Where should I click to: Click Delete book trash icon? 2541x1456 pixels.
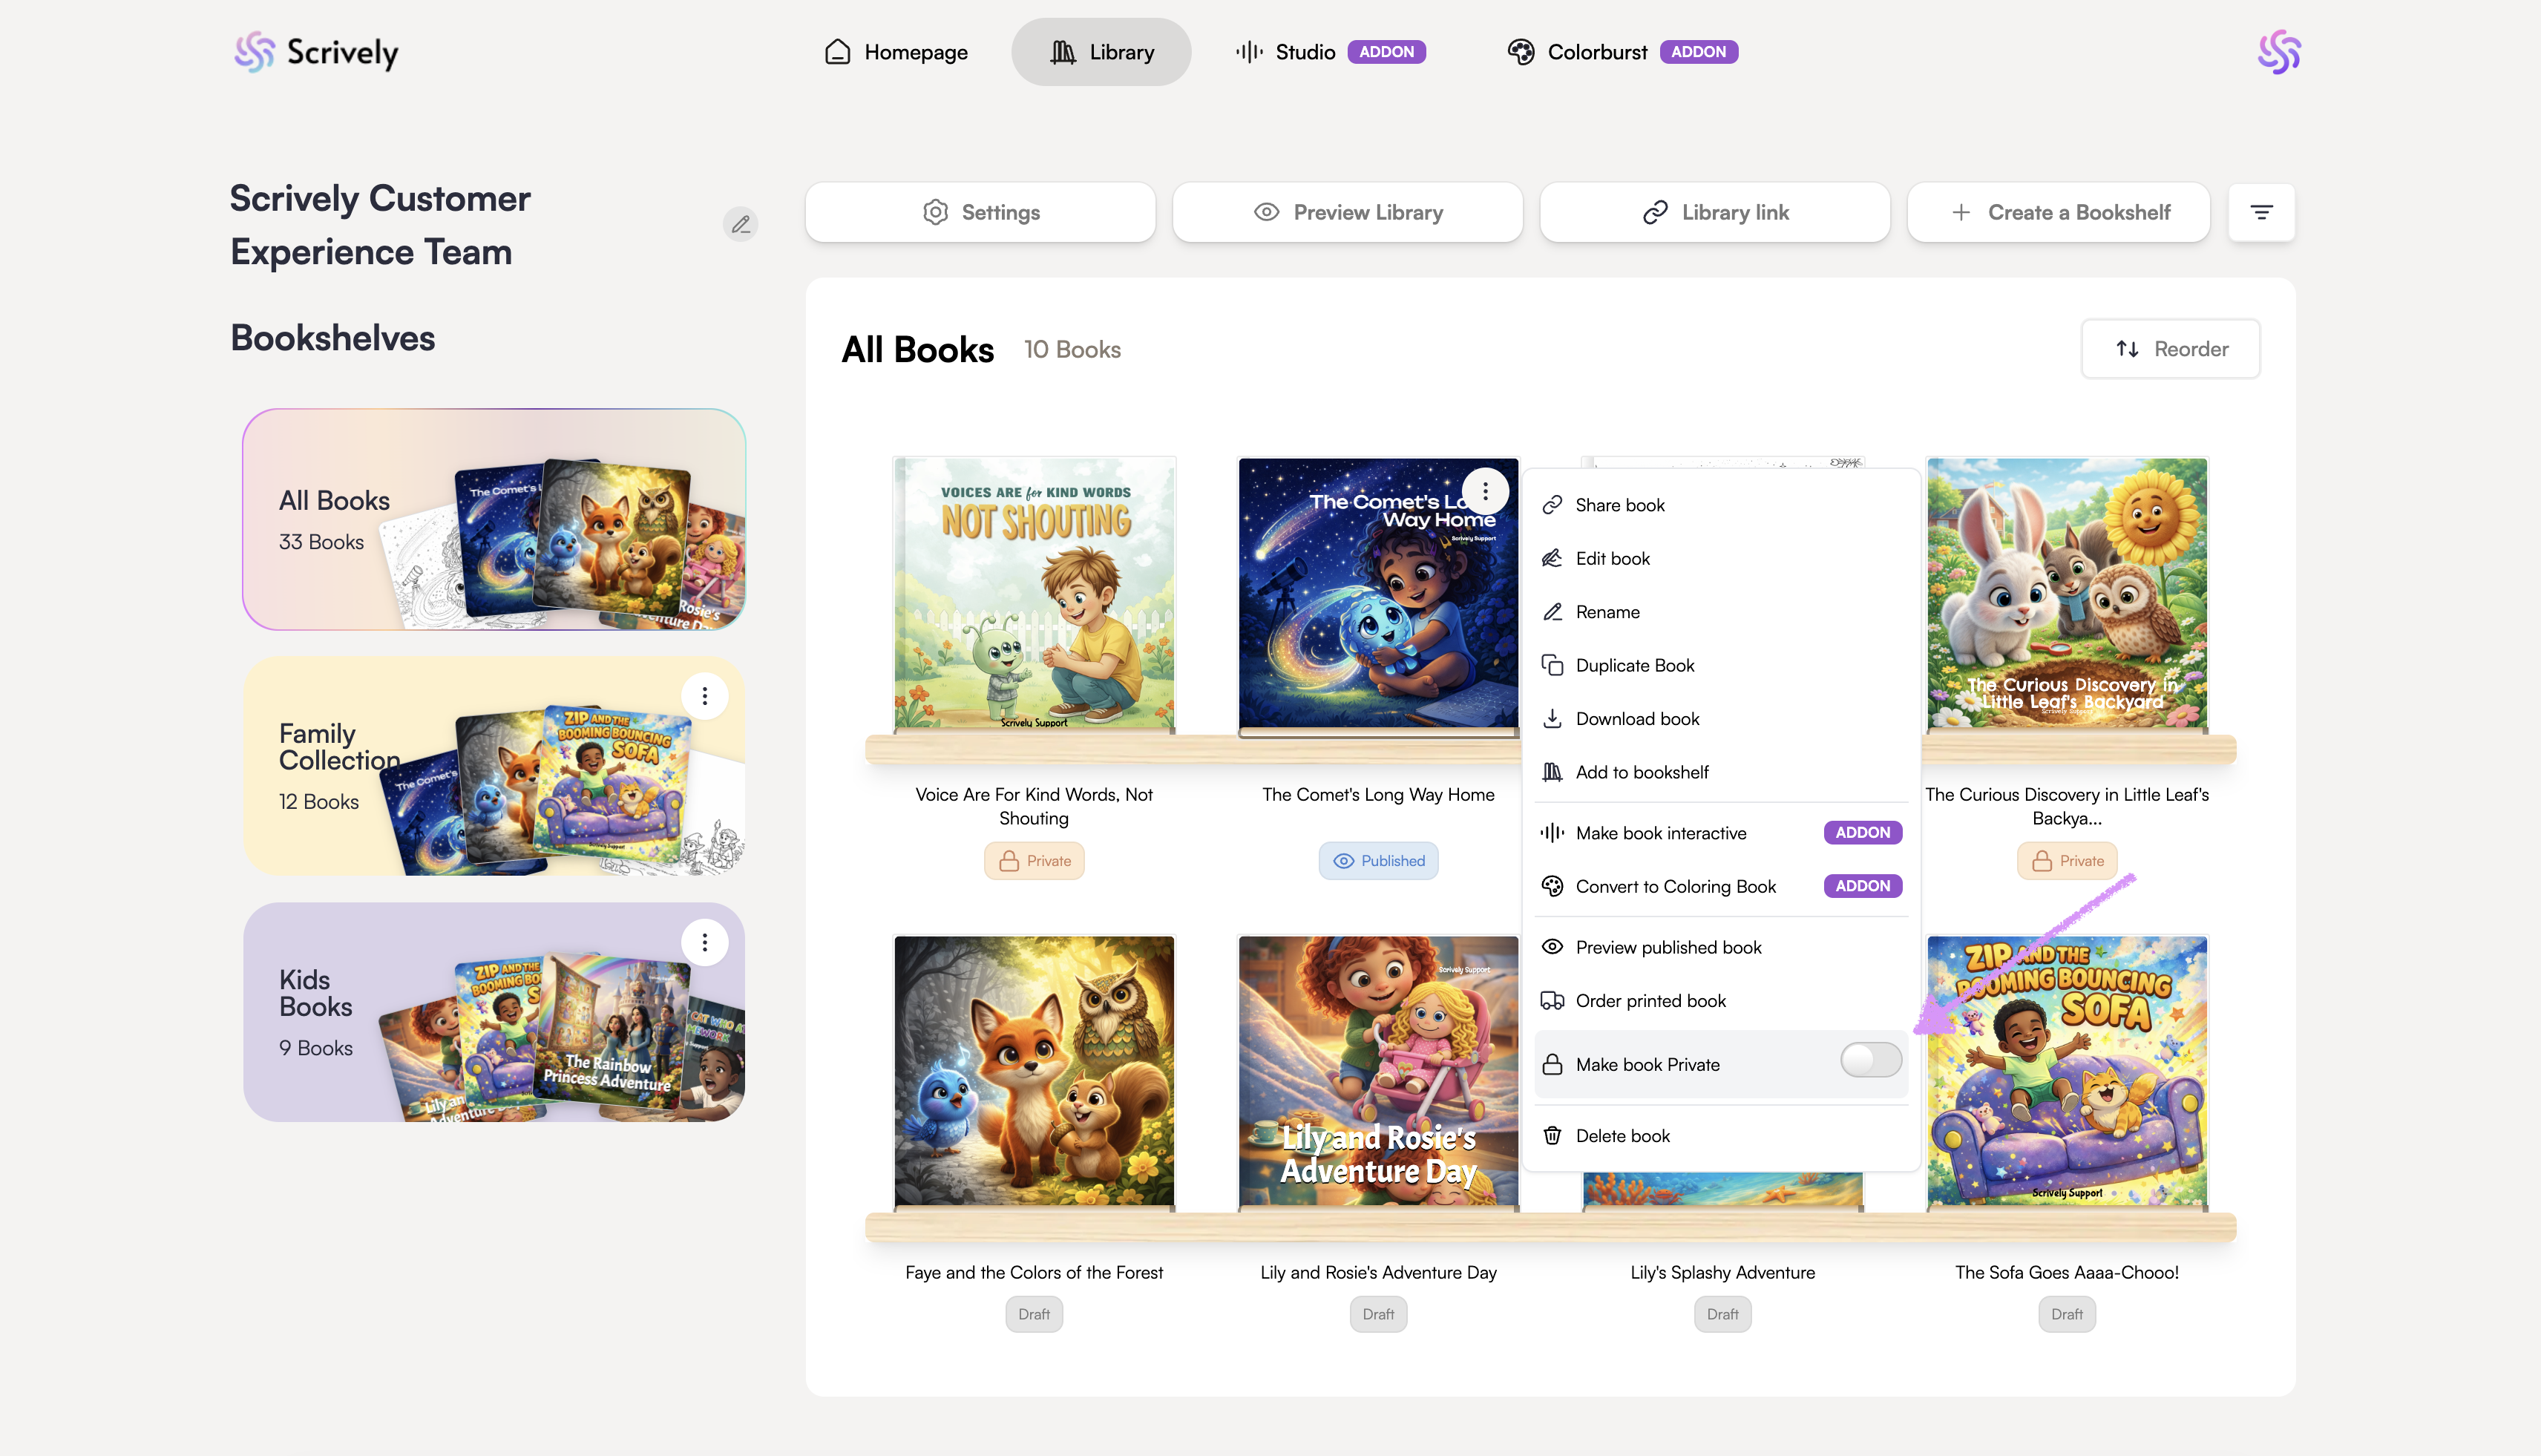[1552, 1135]
